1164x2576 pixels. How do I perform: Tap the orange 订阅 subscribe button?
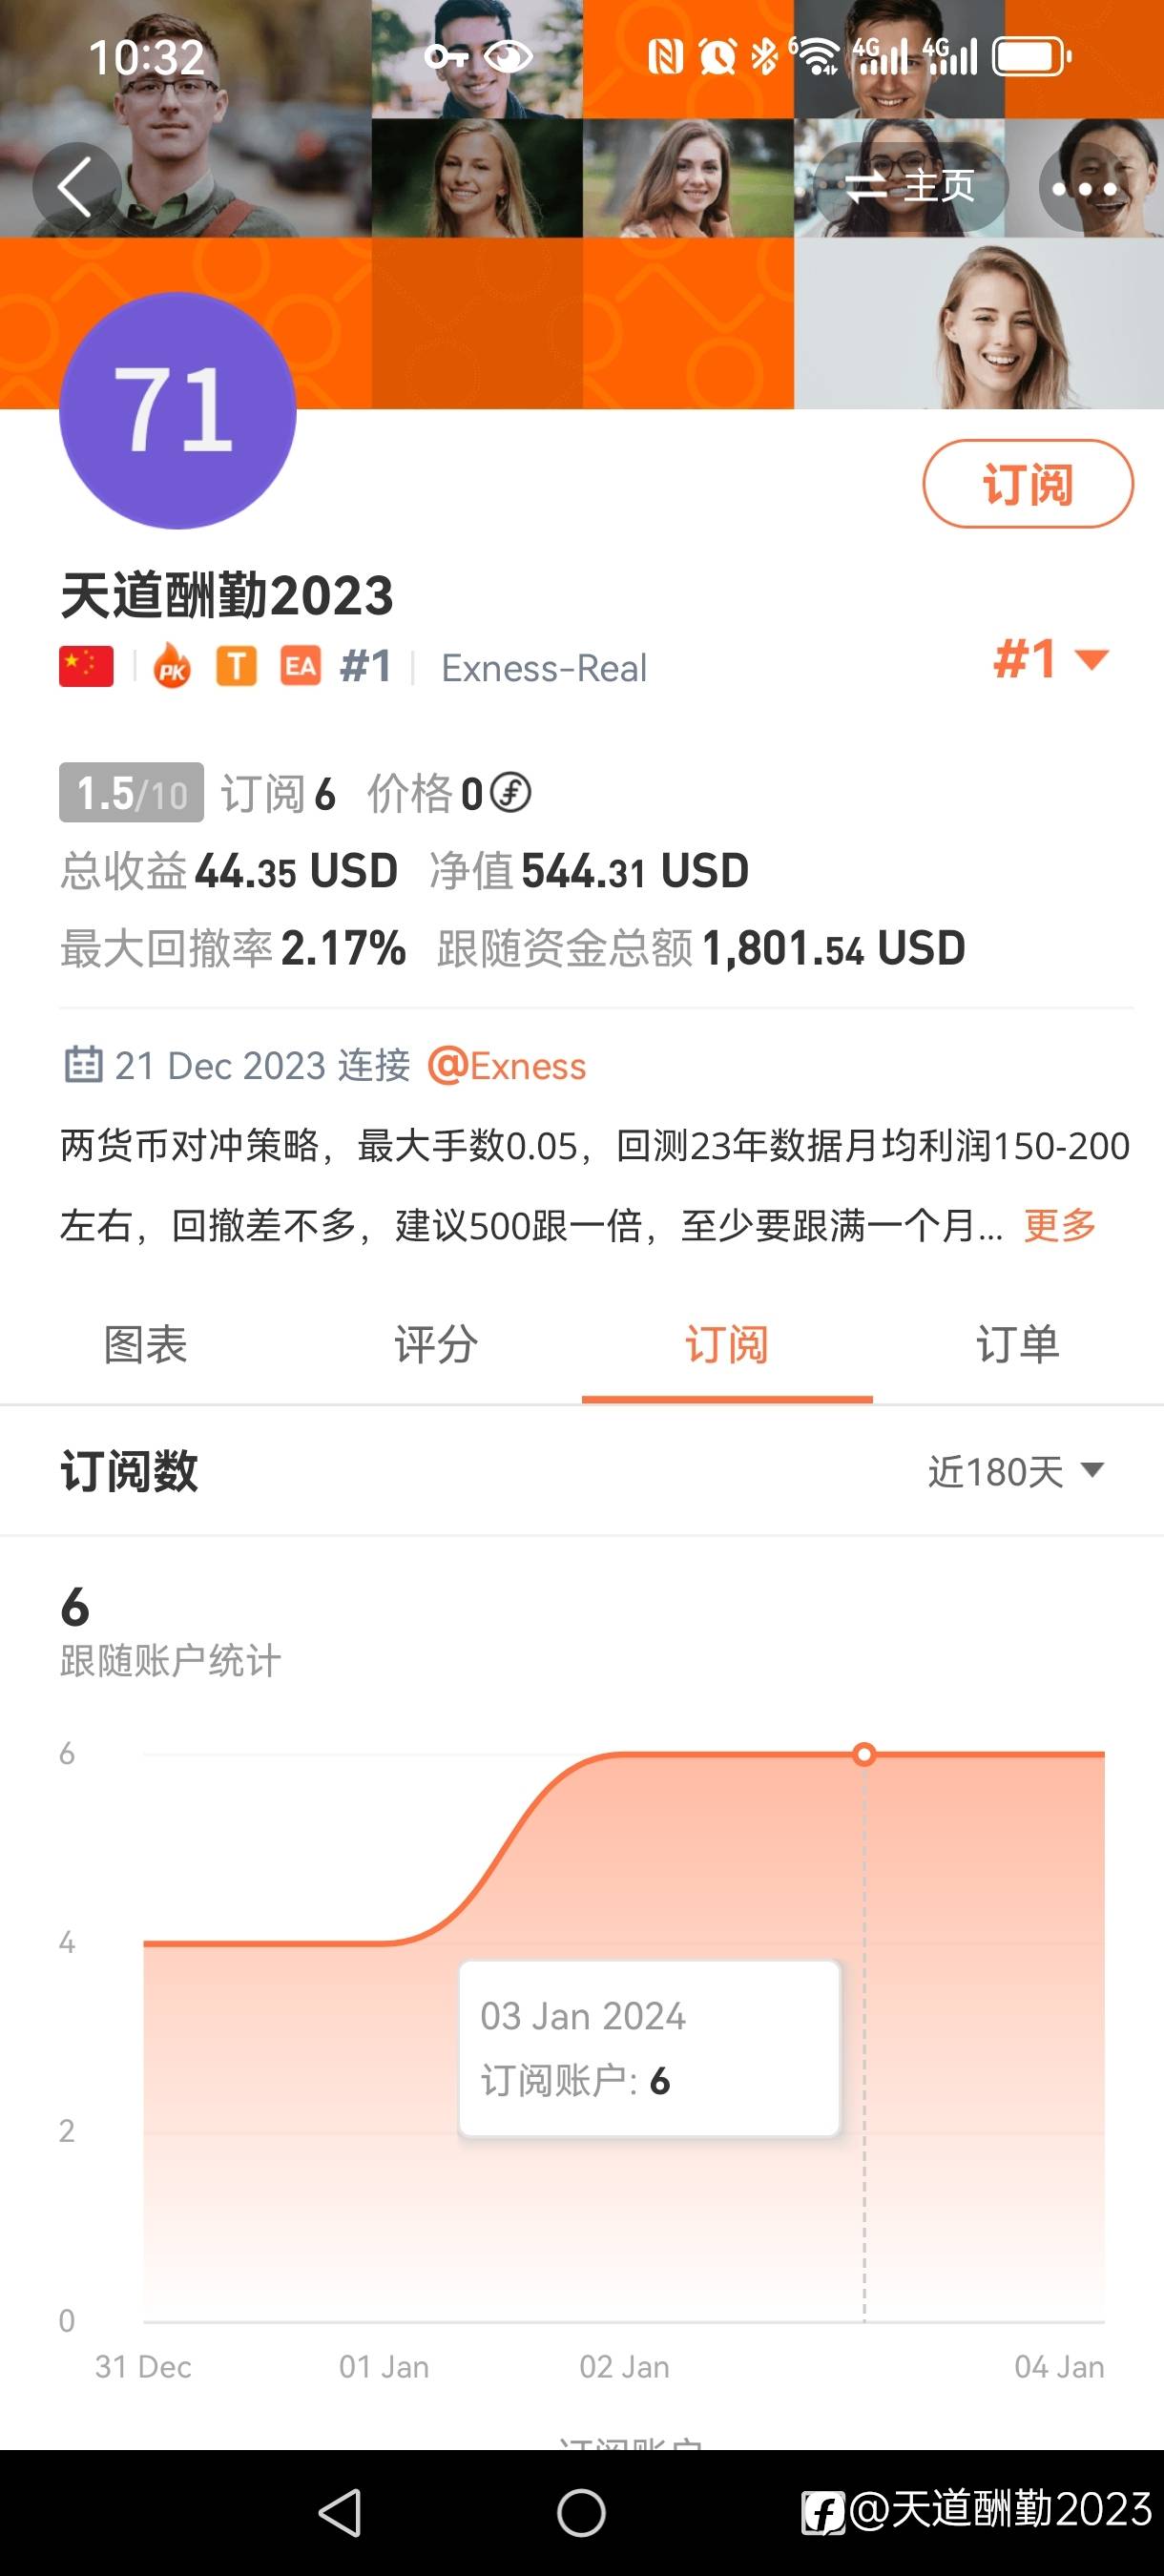tap(1027, 484)
